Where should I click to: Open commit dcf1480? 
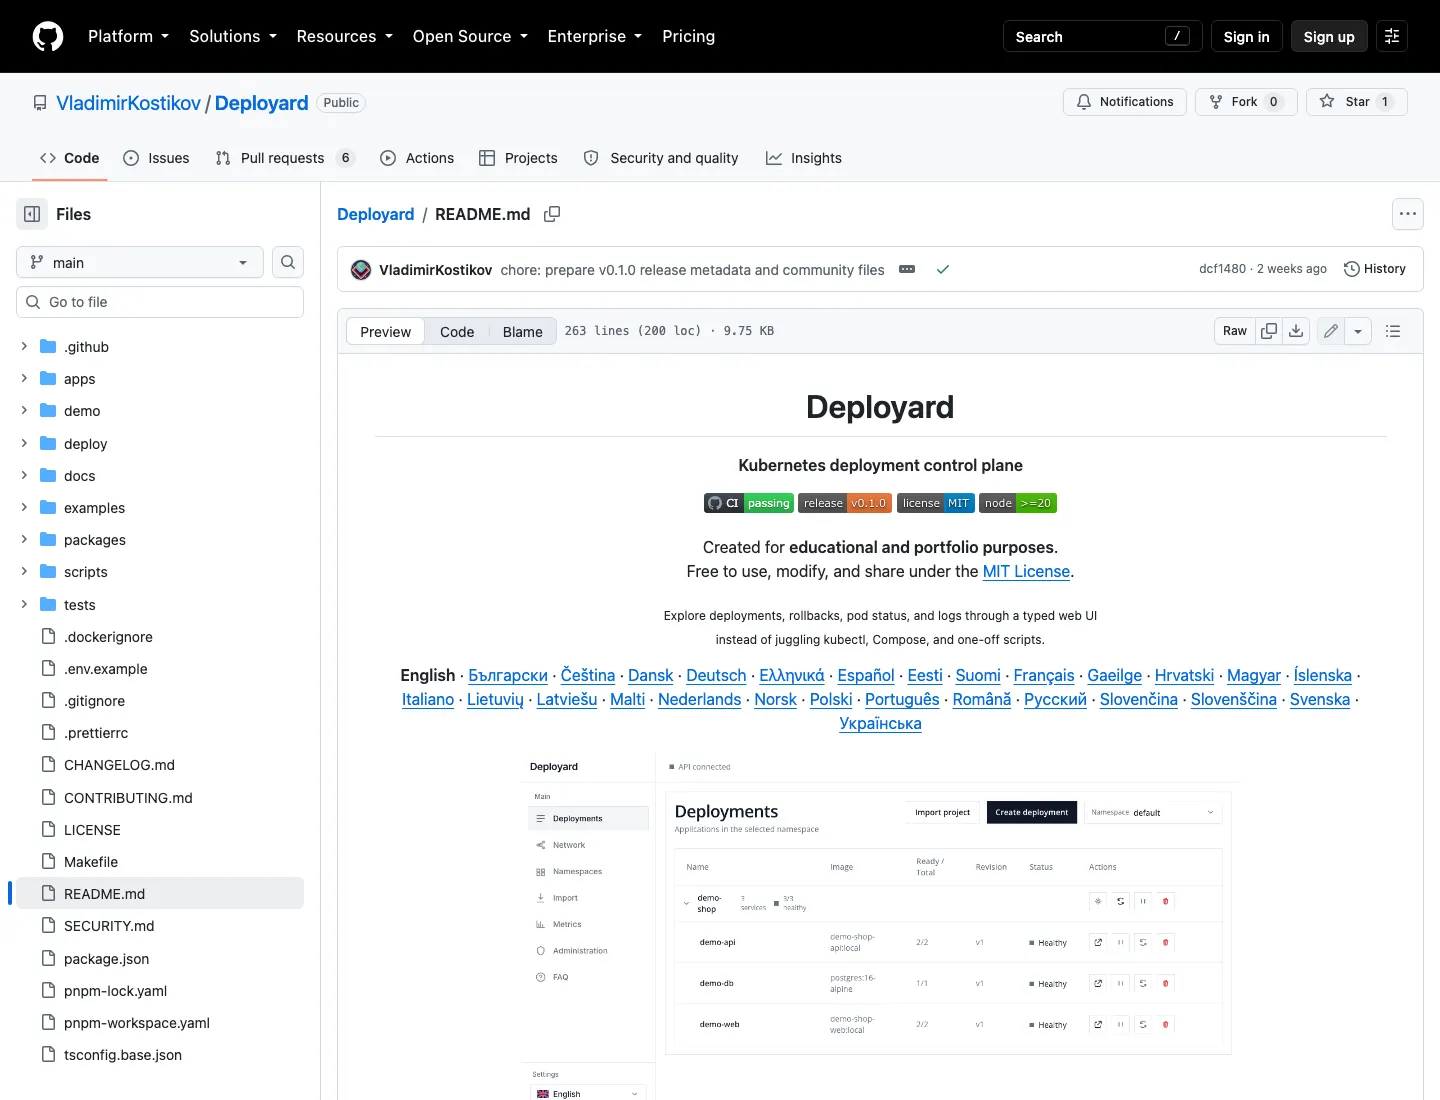pyautogui.click(x=1223, y=269)
